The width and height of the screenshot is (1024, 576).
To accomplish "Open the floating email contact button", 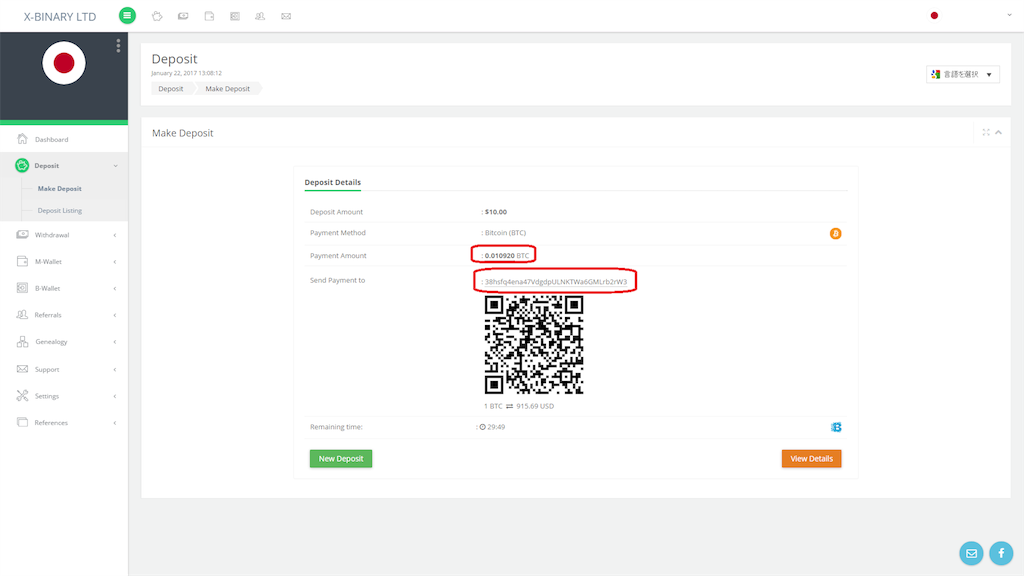I will click(971, 553).
